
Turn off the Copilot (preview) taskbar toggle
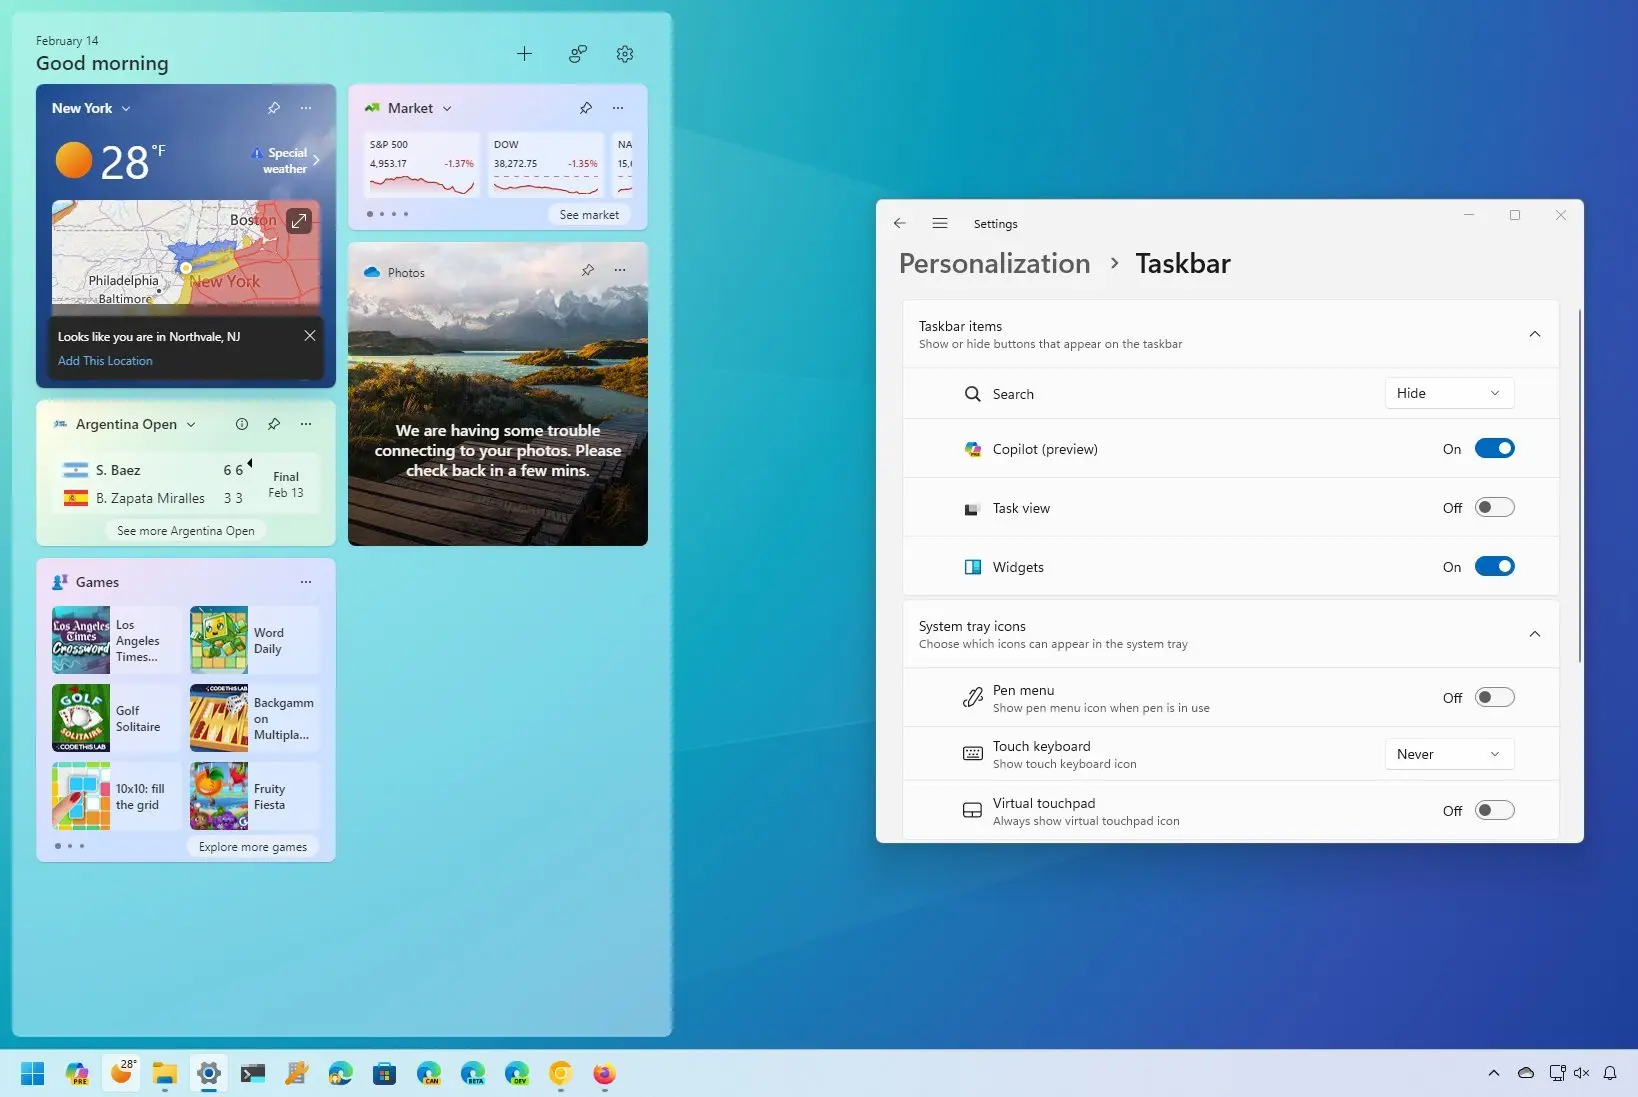click(x=1494, y=448)
